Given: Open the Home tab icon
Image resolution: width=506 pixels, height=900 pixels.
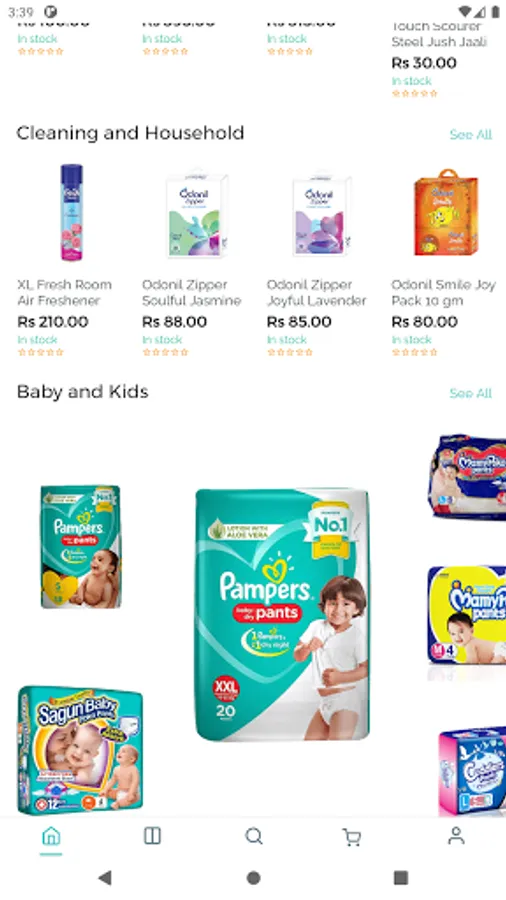Looking at the screenshot, I should point(51,836).
